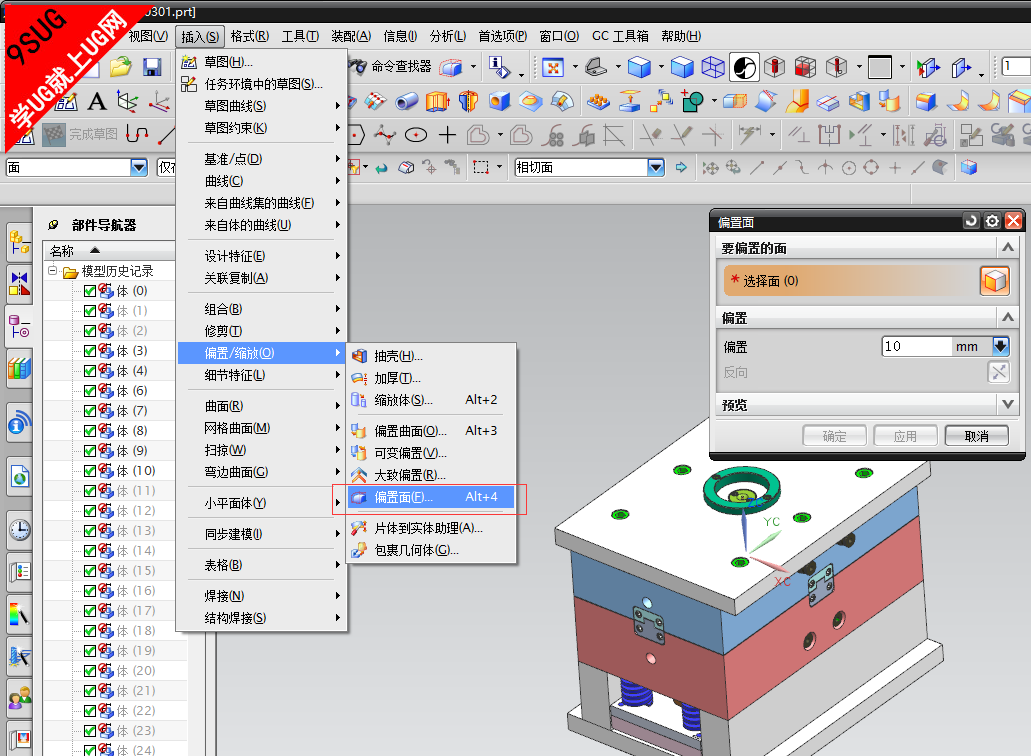Select the ellipse sketch tool

pyautogui.click(x=416, y=135)
